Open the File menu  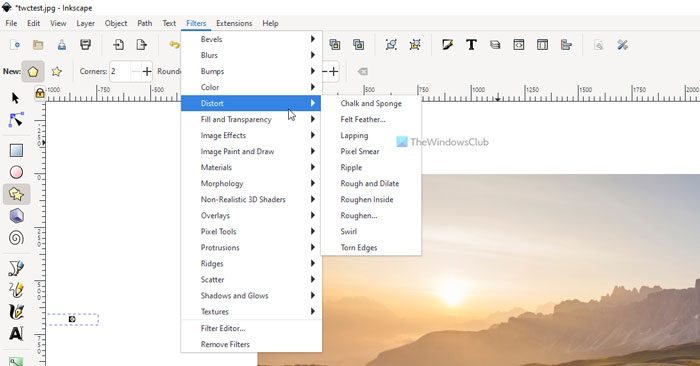(x=11, y=23)
